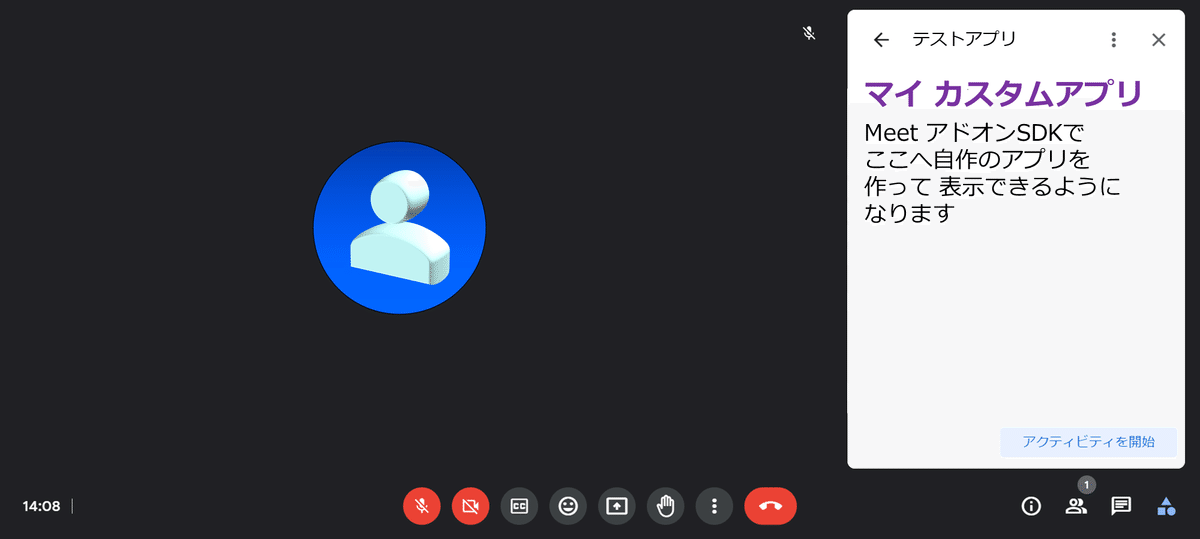Open the activities shapes icon
This screenshot has height=539, width=1200.
[1166, 506]
